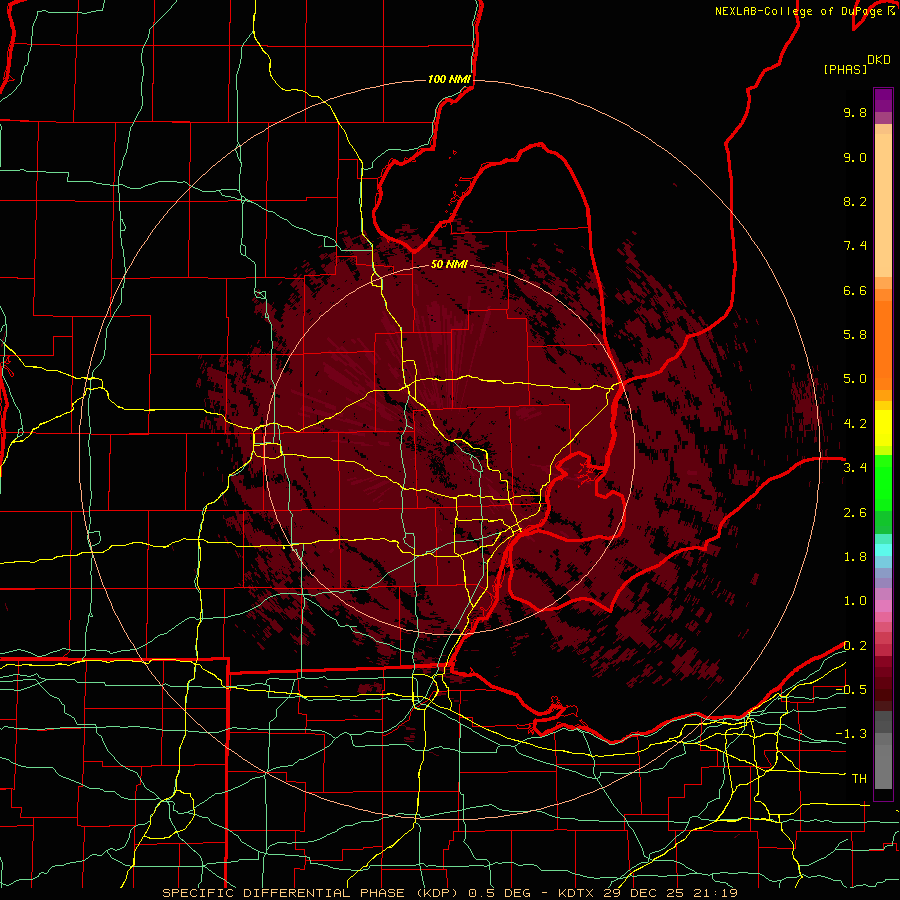Click the TH threshold label
The height and width of the screenshot is (900, 900).
pos(859,779)
